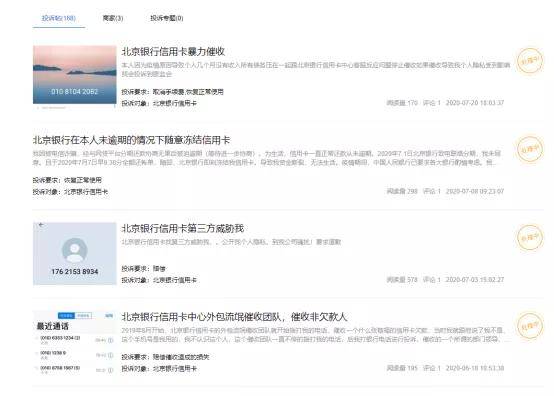Screen dimensions: 554x396
Task: Click status stamp on 外包流氓催收团队 complaint
Action: point(530,326)
